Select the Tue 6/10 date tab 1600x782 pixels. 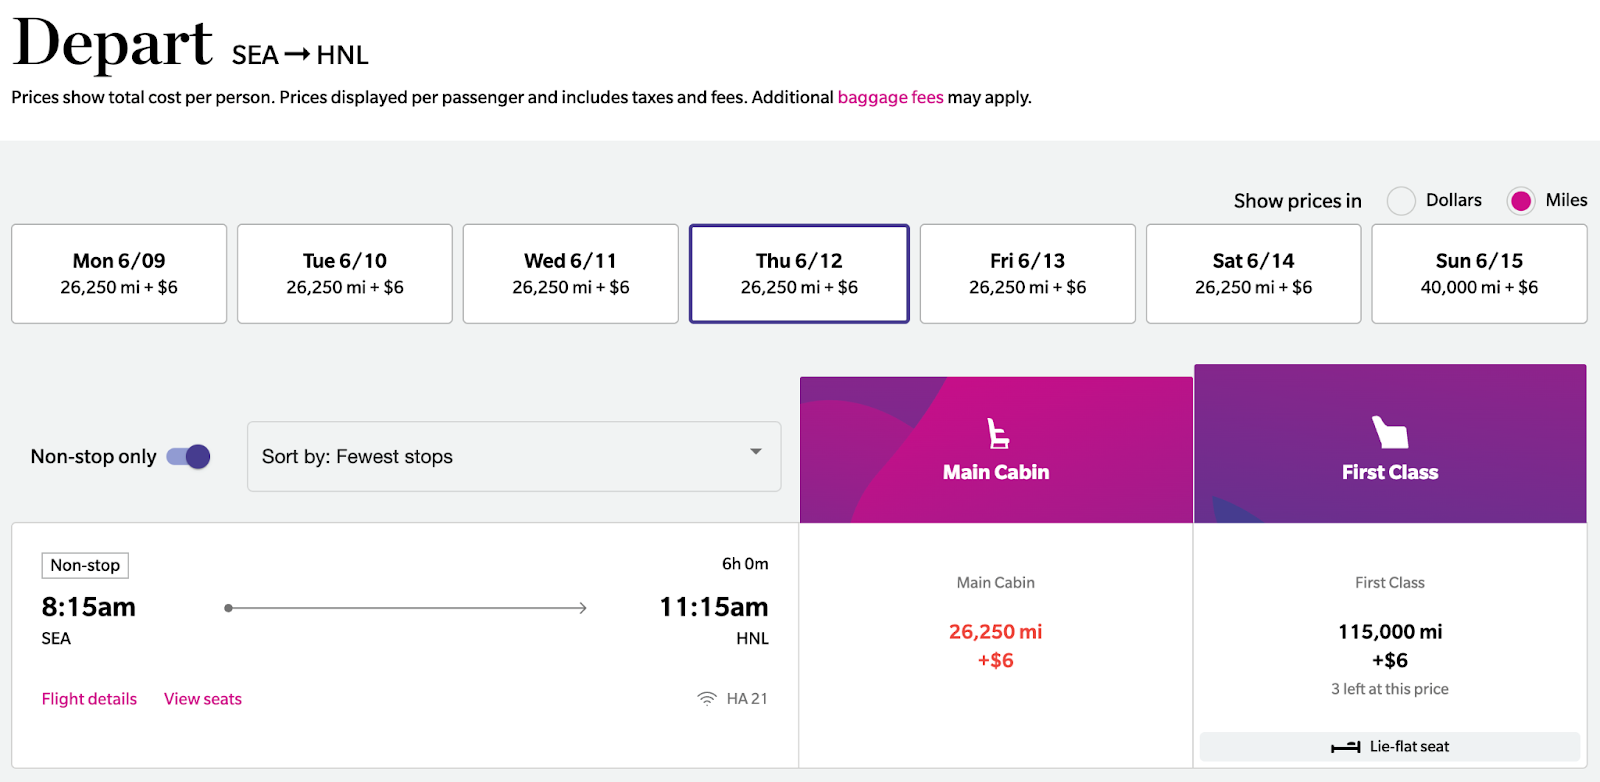tap(345, 274)
